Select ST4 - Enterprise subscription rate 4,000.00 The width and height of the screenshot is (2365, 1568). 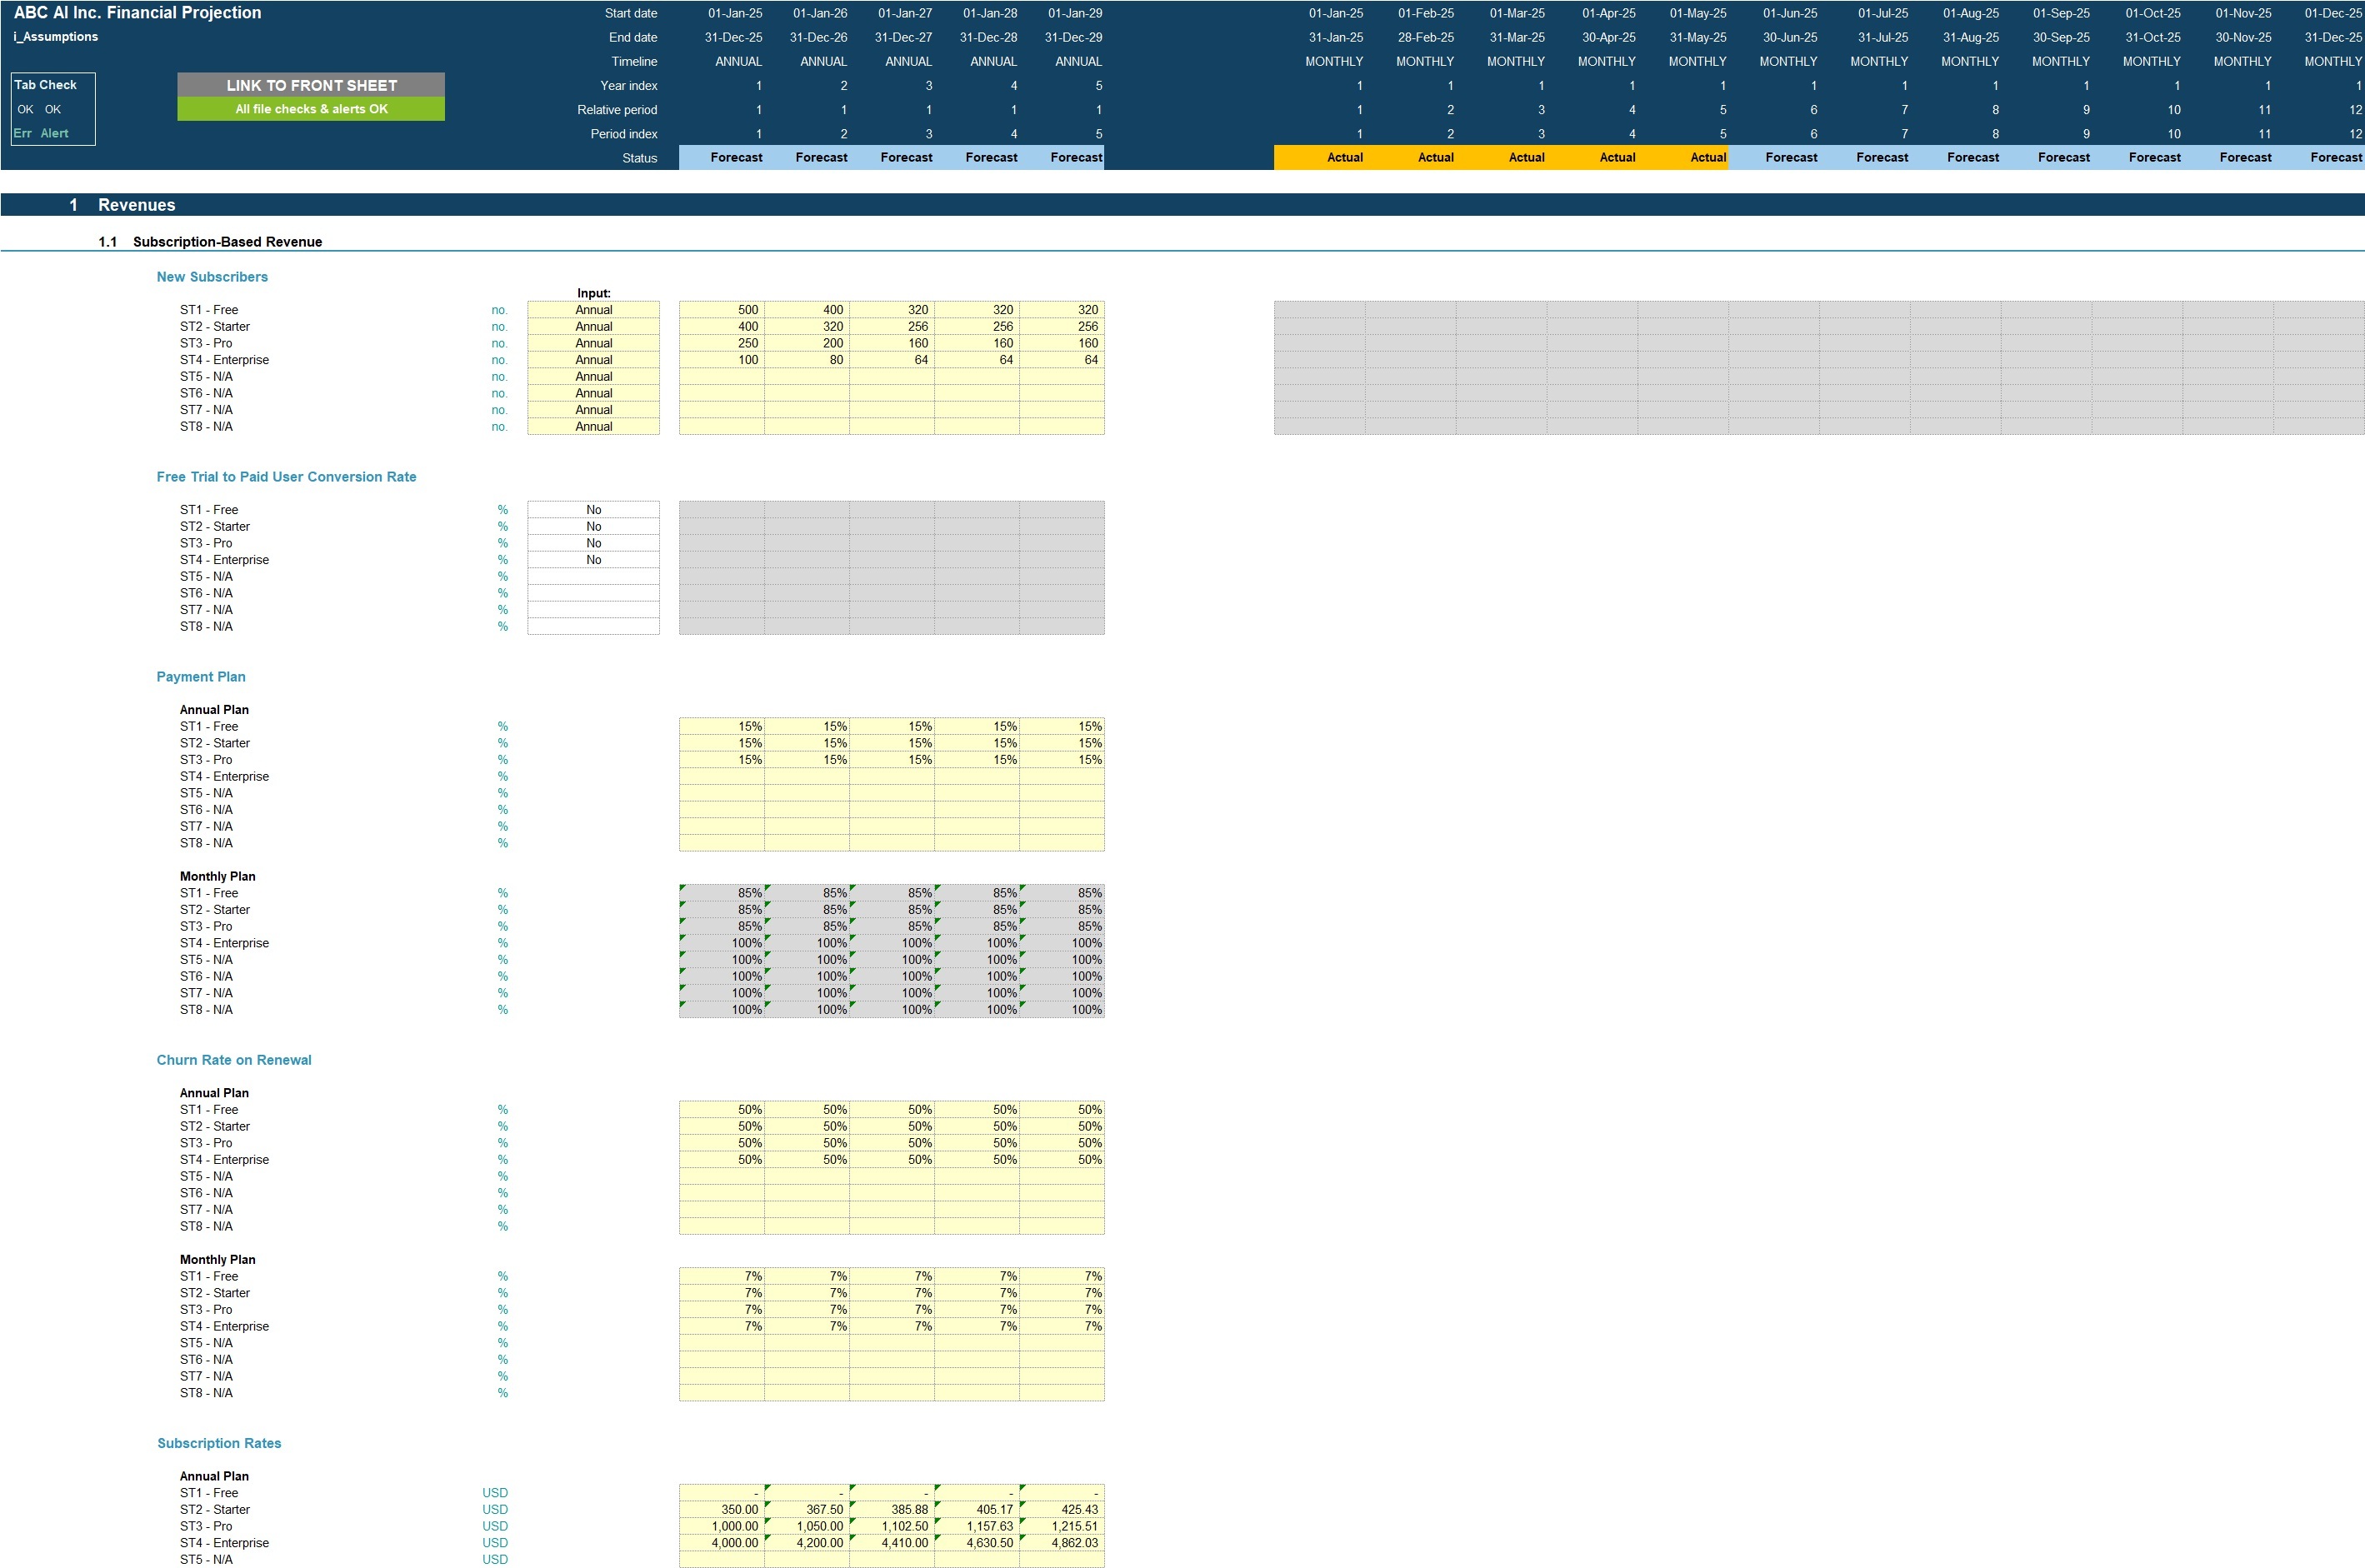click(x=722, y=1543)
